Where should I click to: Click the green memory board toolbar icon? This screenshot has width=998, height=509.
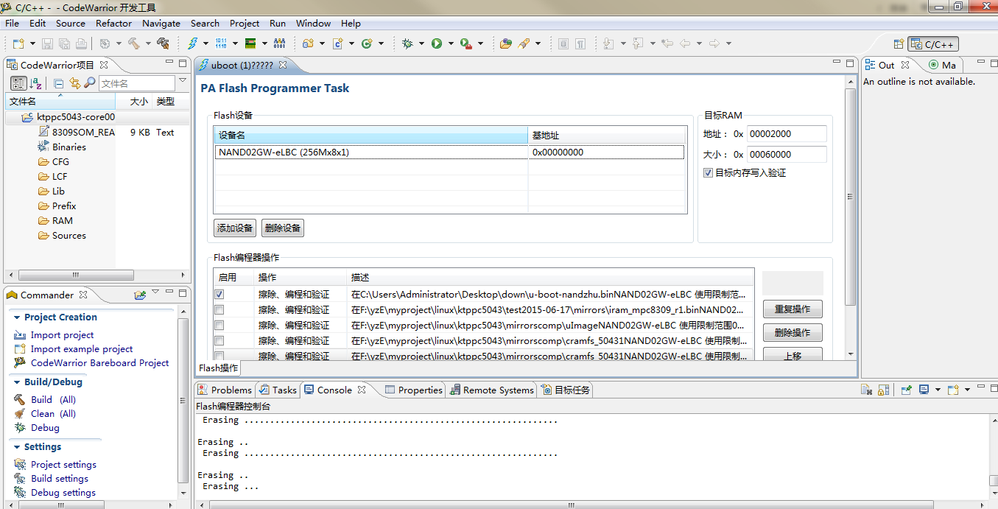pos(251,44)
